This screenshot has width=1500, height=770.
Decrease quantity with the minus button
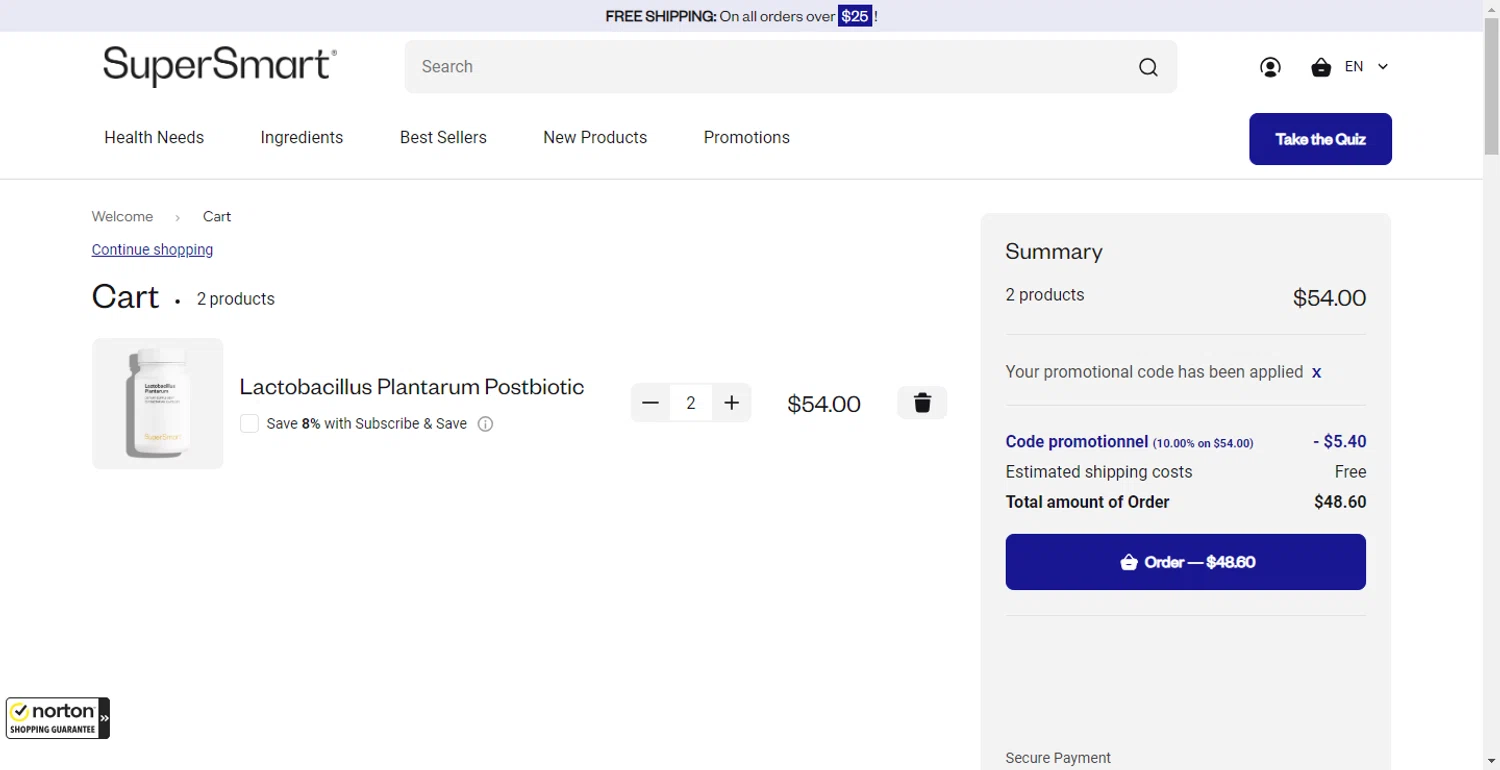coord(650,403)
